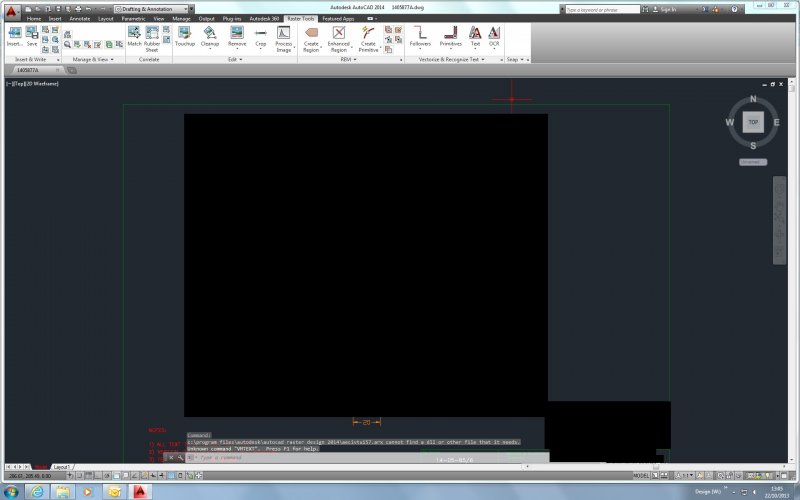Expand the Vectorize & Recognize Text panel
This screenshot has width=800, height=500.
pos(452,60)
